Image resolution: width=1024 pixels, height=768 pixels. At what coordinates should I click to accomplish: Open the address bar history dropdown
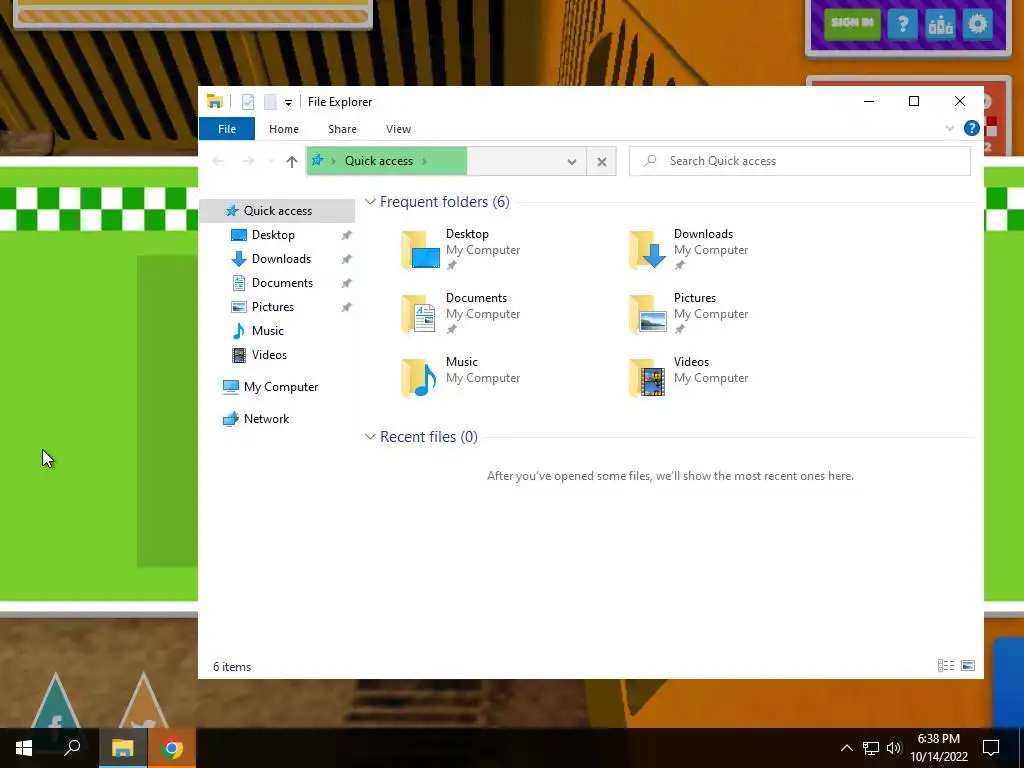[x=571, y=161]
